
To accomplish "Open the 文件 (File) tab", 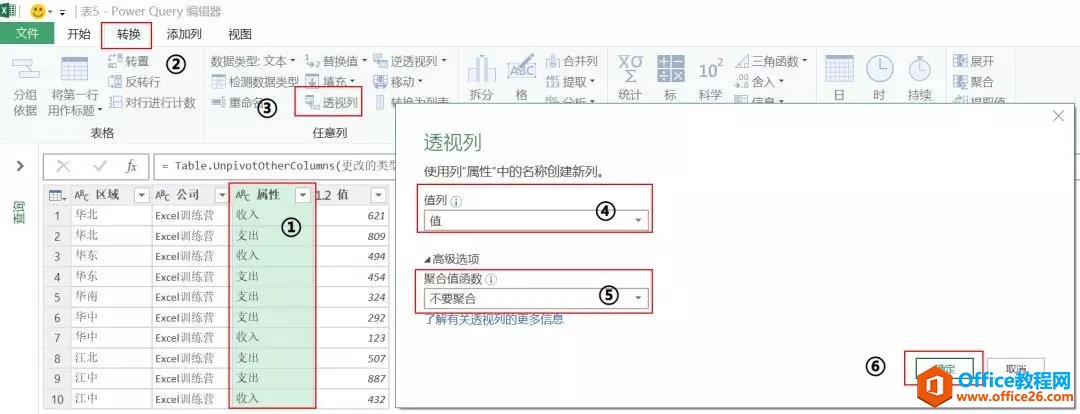I will coord(27,34).
